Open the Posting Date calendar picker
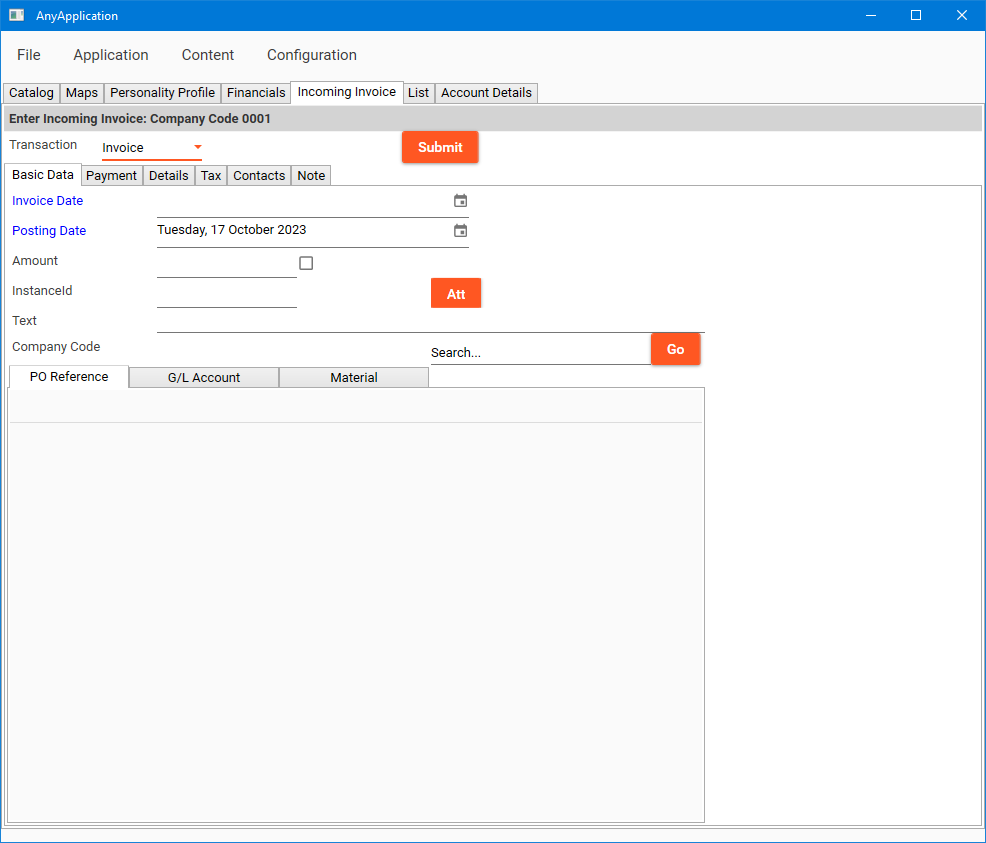Image resolution: width=986 pixels, height=843 pixels. pyautogui.click(x=460, y=231)
